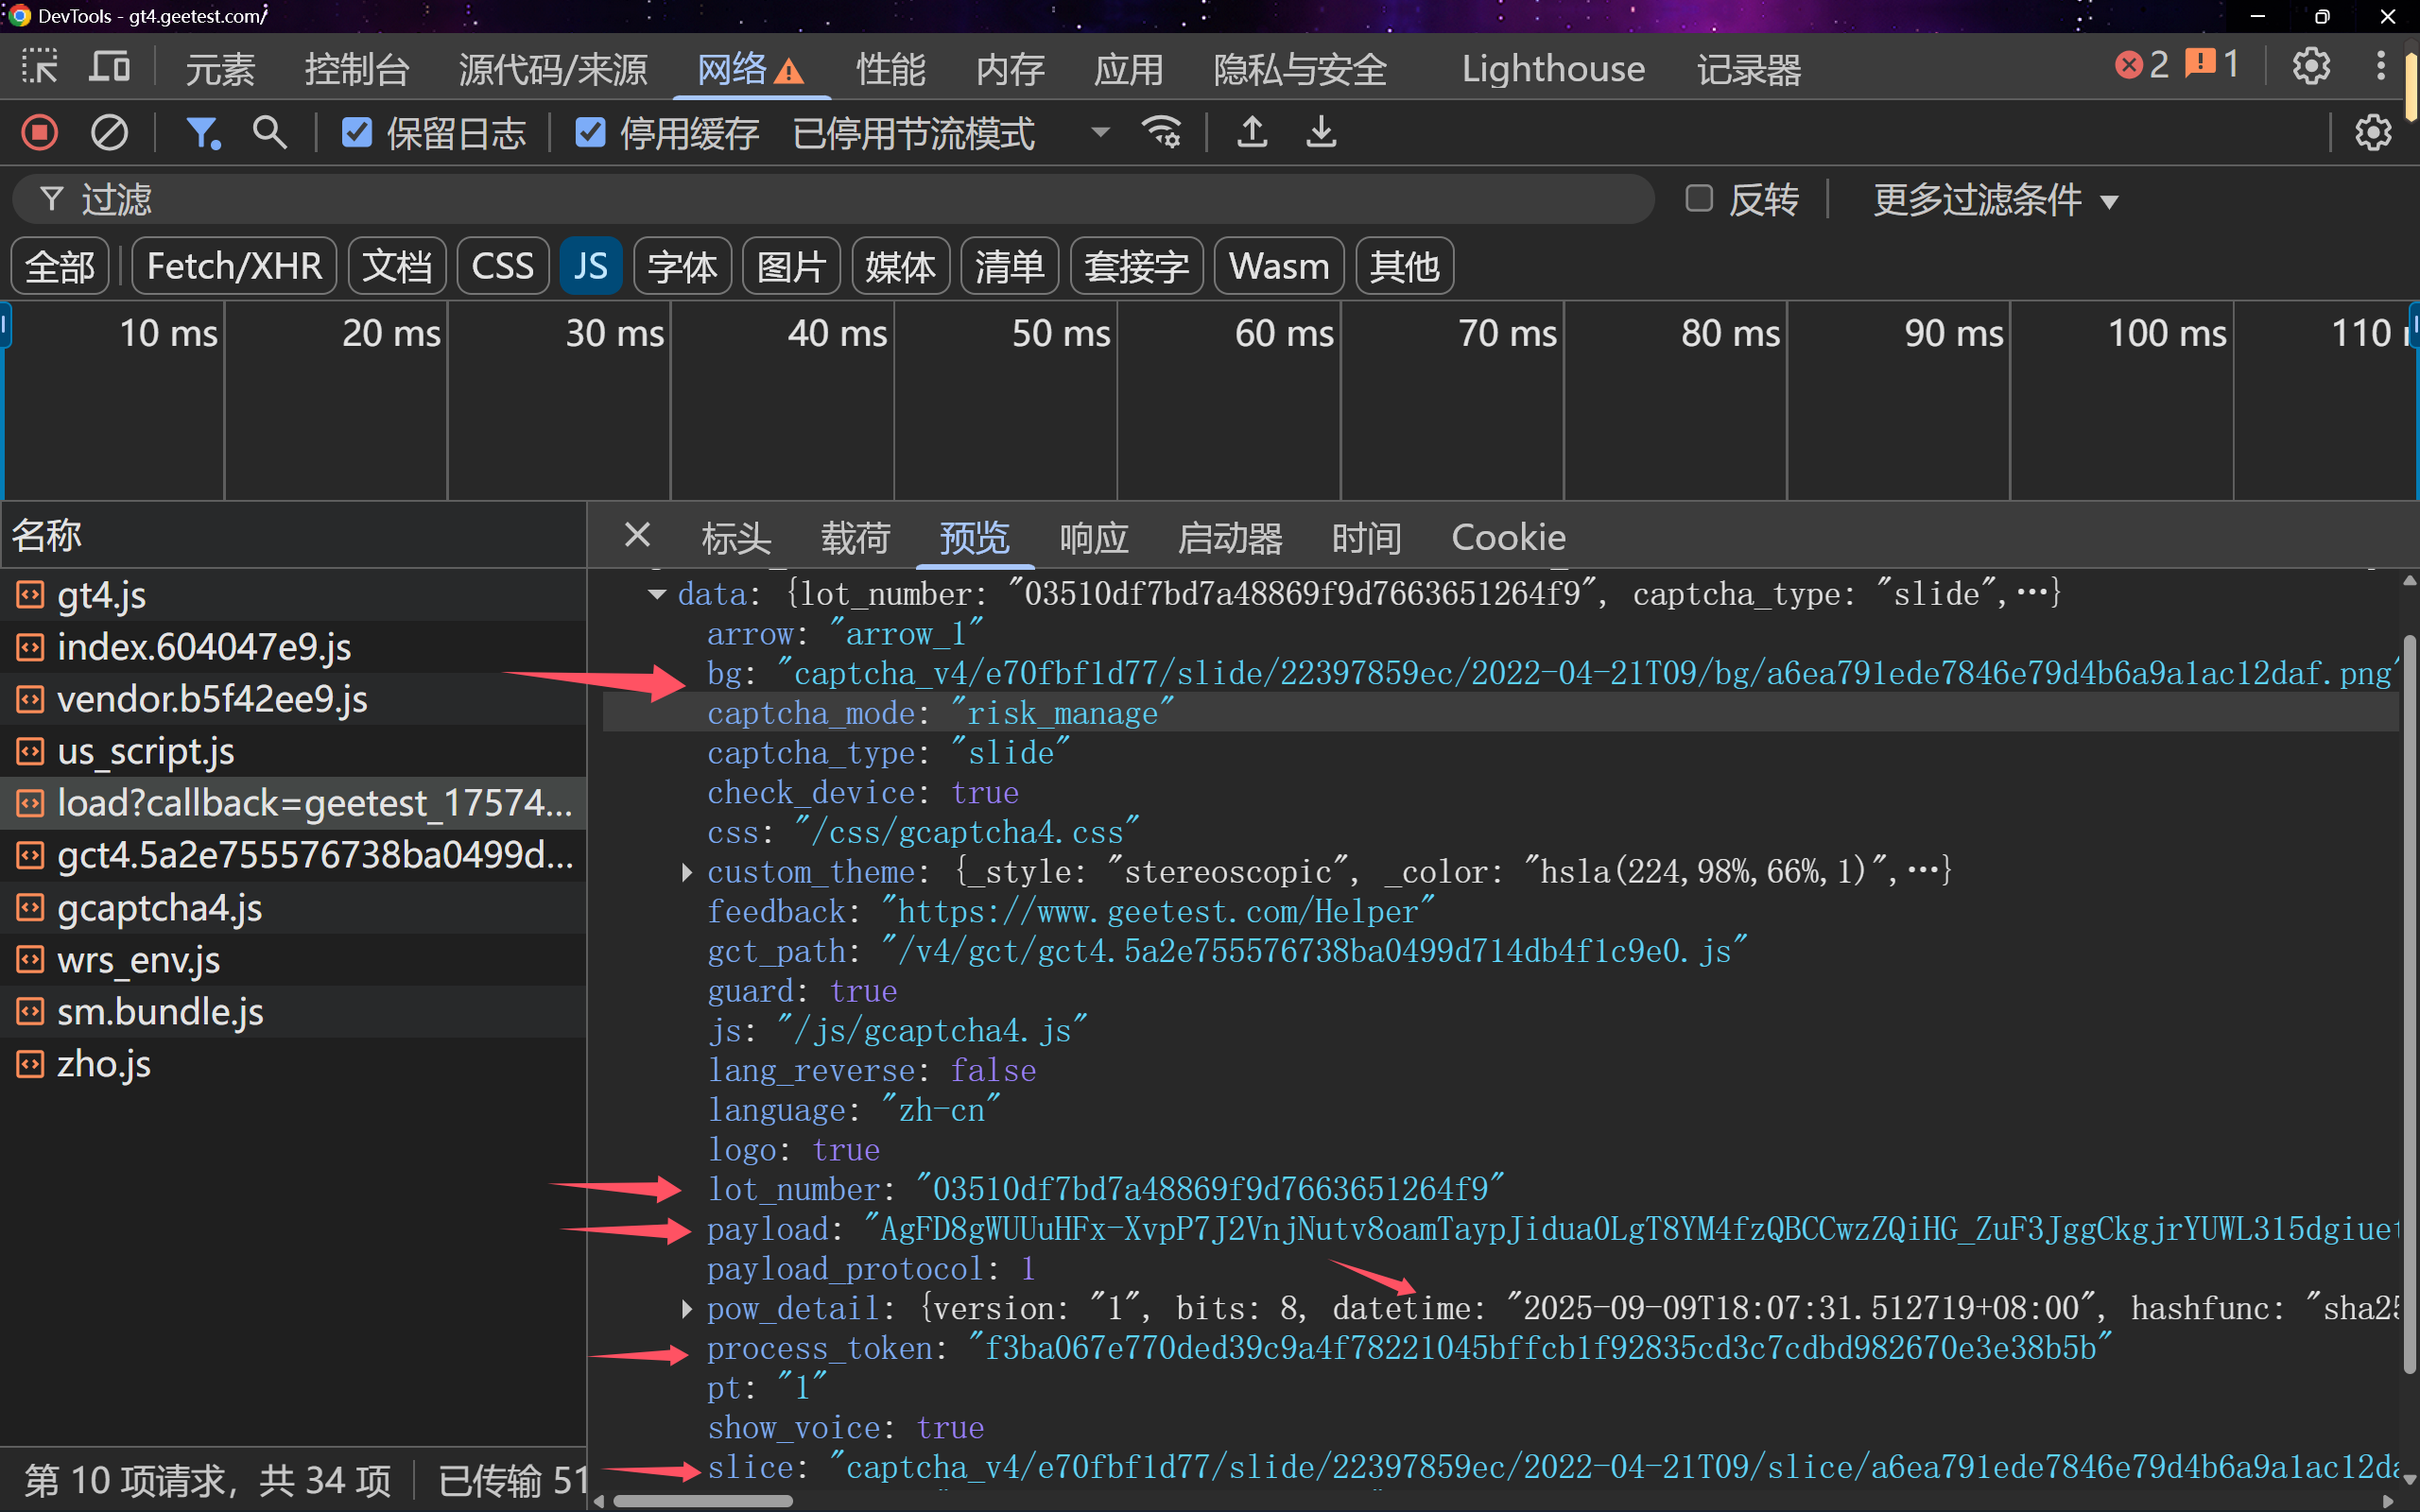This screenshot has height=1512, width=2420.
Task: Open the 控制台 panel tab
Action: 357,69
